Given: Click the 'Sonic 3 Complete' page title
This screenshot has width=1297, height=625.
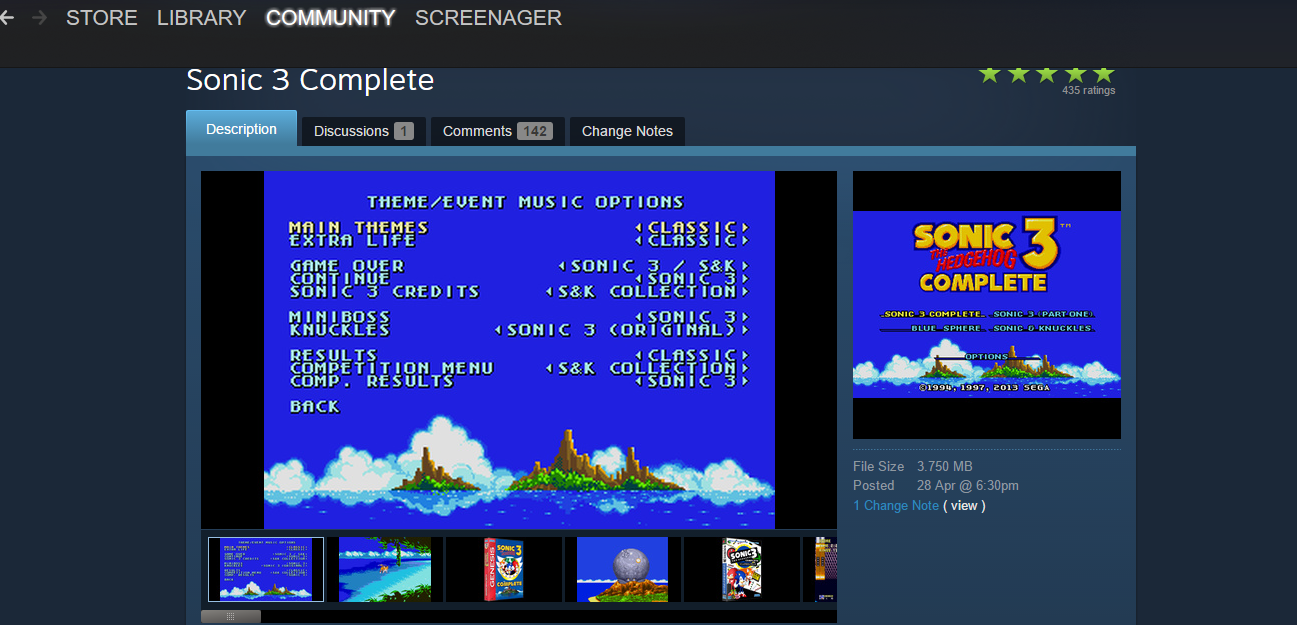Looking at the screenshot, I should [310, 80].
